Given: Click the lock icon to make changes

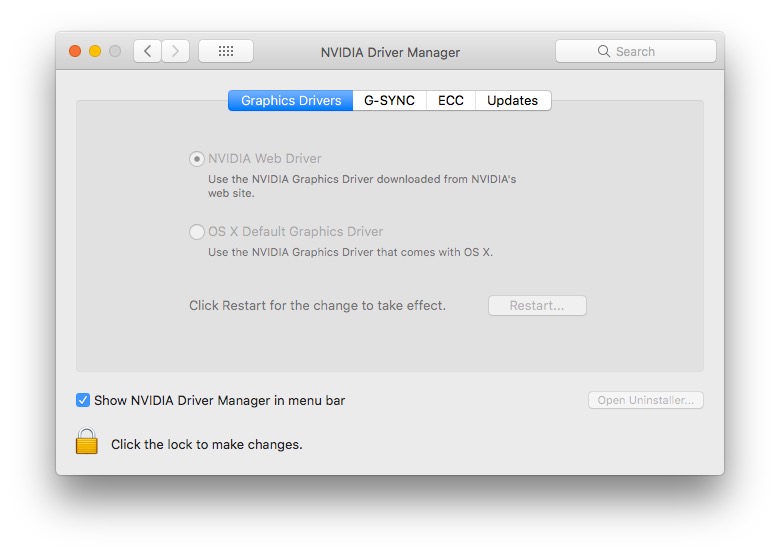Looking at the screenshot, I should (x=87, y=441).
